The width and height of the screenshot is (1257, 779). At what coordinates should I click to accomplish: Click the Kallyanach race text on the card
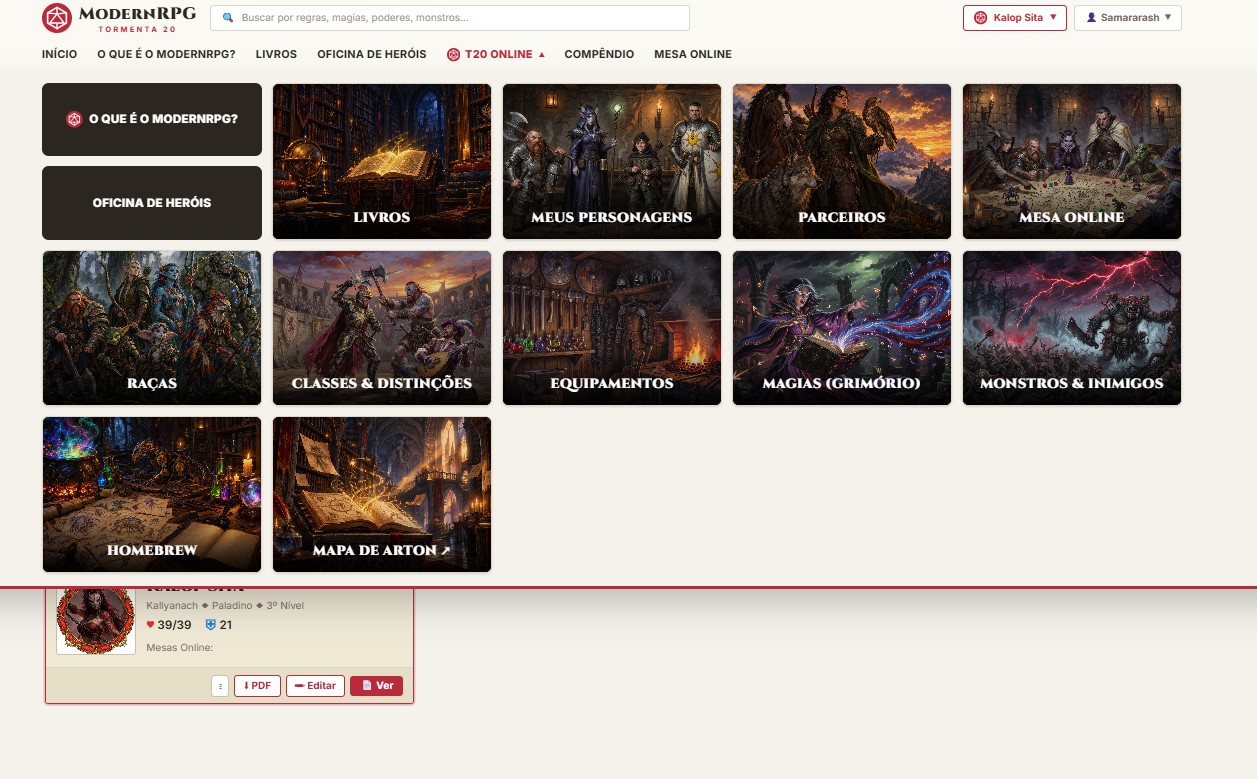[172, 606]
